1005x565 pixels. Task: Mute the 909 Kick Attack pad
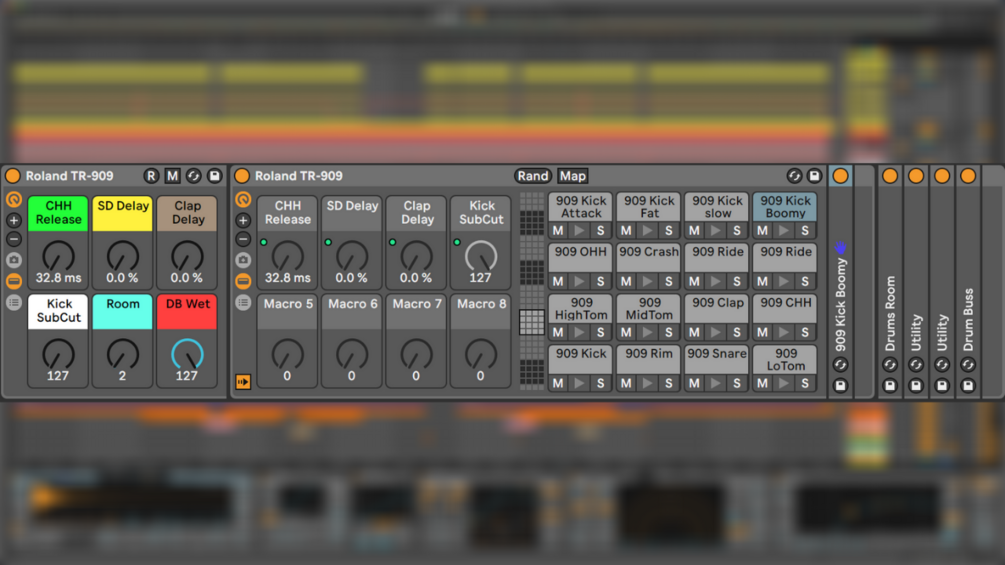click(x=558, y=231)
